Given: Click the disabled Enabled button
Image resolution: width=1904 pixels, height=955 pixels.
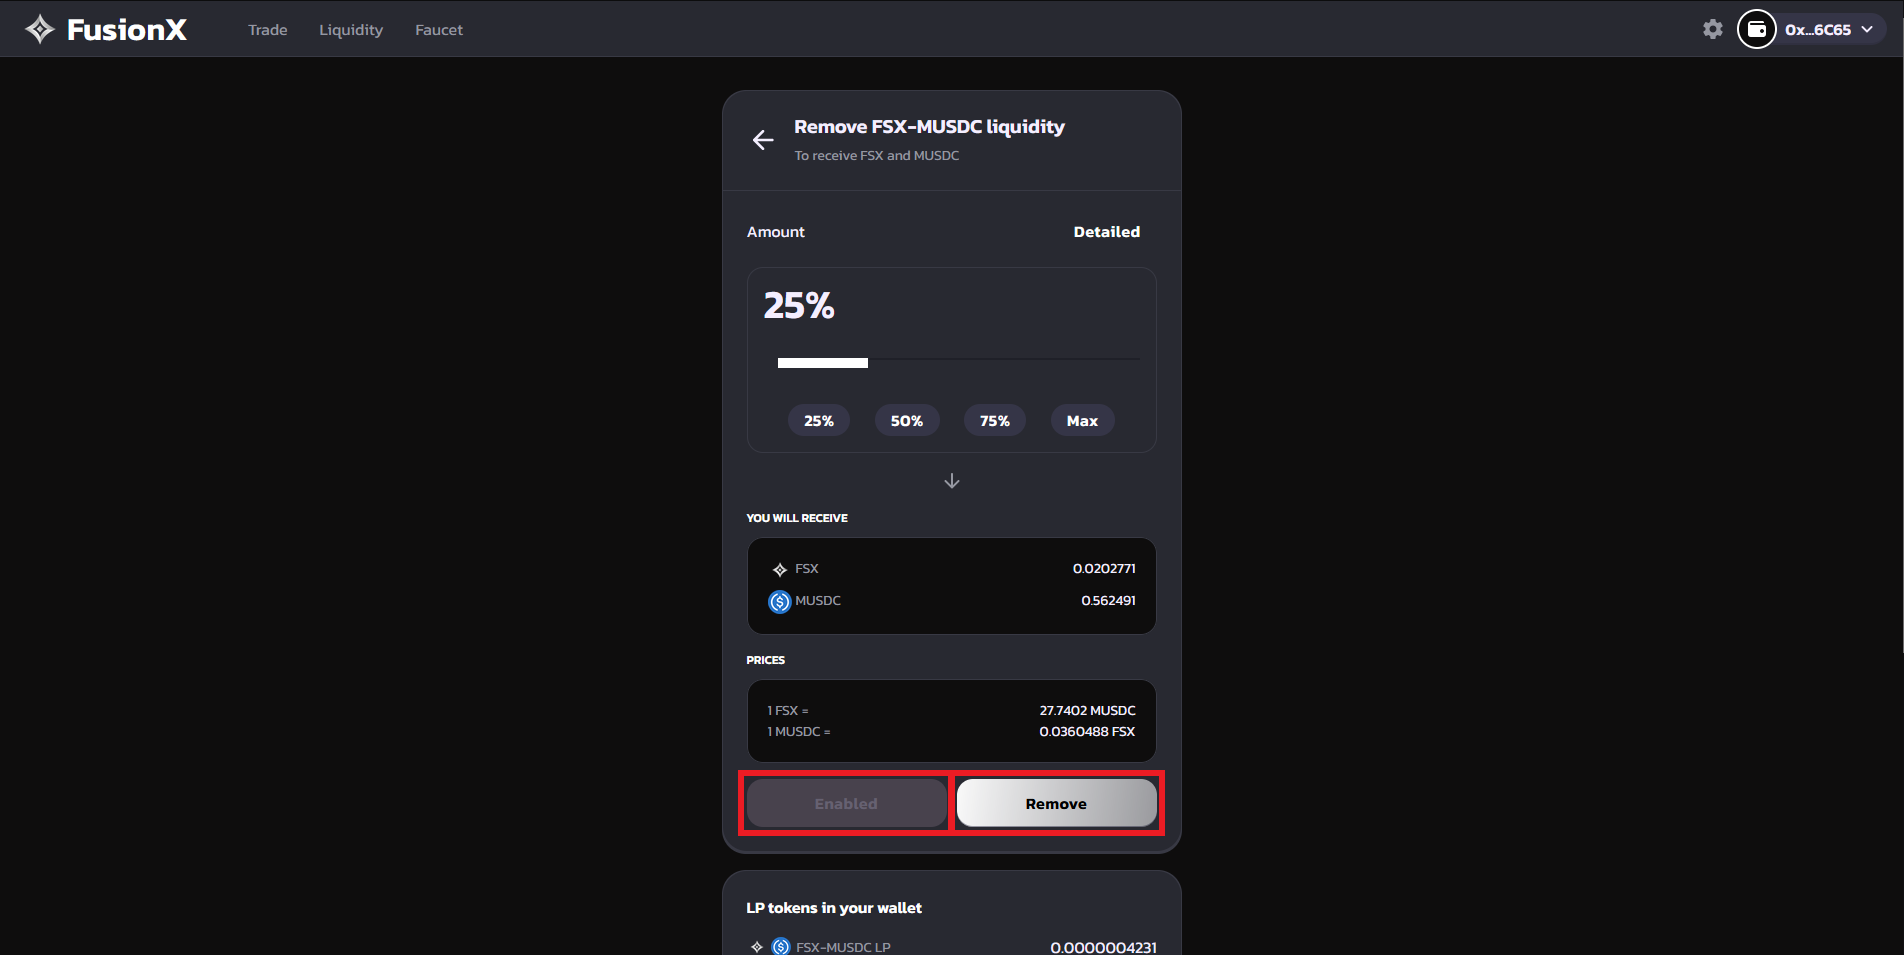Looking at the screenshot, I should point(846,804).
